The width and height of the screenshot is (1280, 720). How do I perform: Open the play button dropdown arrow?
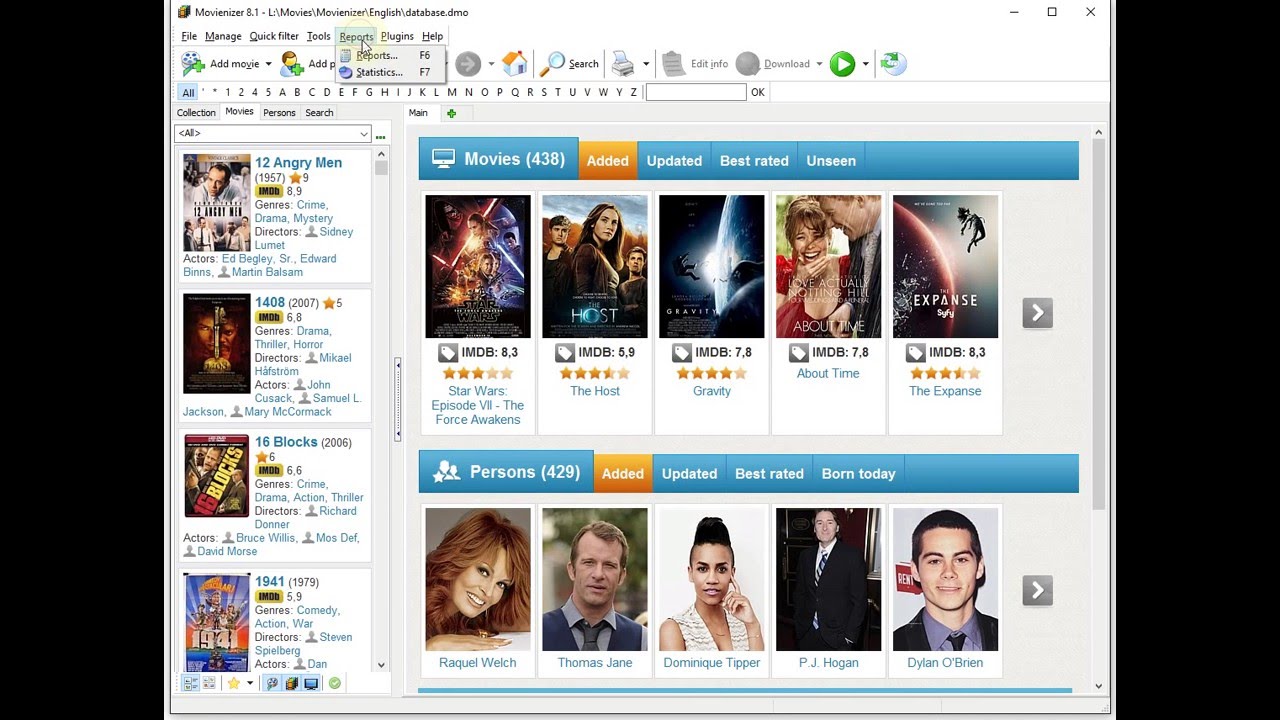point(866,64)
